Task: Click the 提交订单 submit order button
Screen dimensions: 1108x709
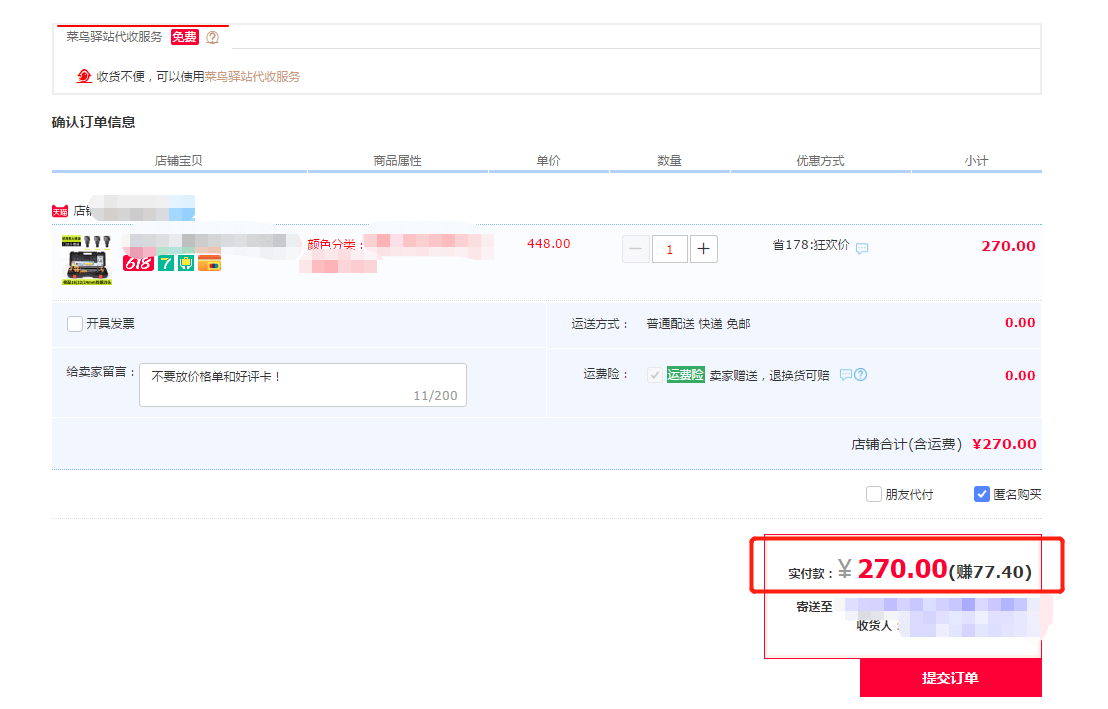Action: point(950,678)
